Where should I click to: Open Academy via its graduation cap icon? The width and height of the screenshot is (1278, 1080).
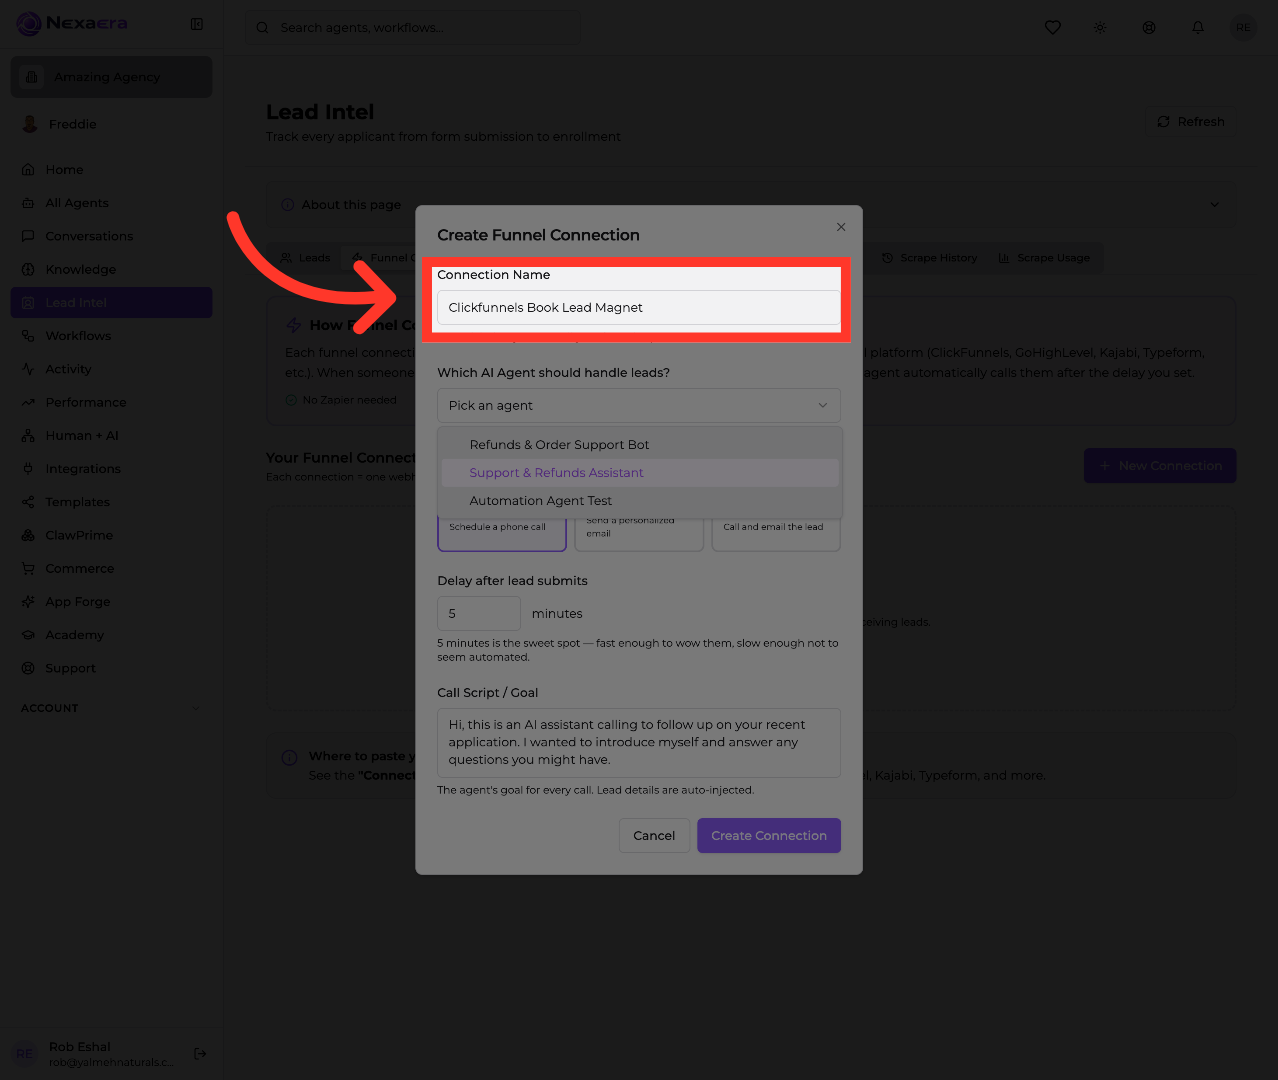(28, 635)
